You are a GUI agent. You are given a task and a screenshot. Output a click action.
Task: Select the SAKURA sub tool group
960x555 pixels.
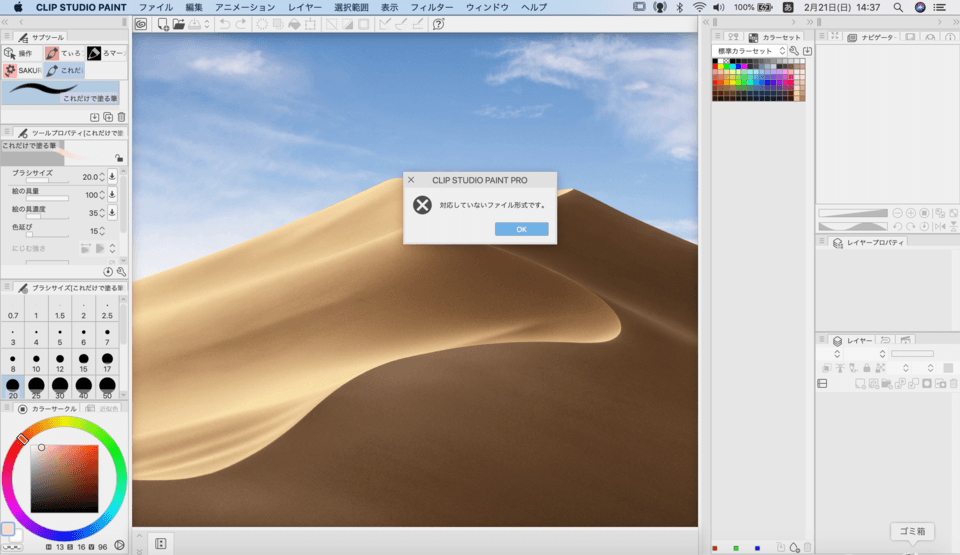tap(22, 71)
